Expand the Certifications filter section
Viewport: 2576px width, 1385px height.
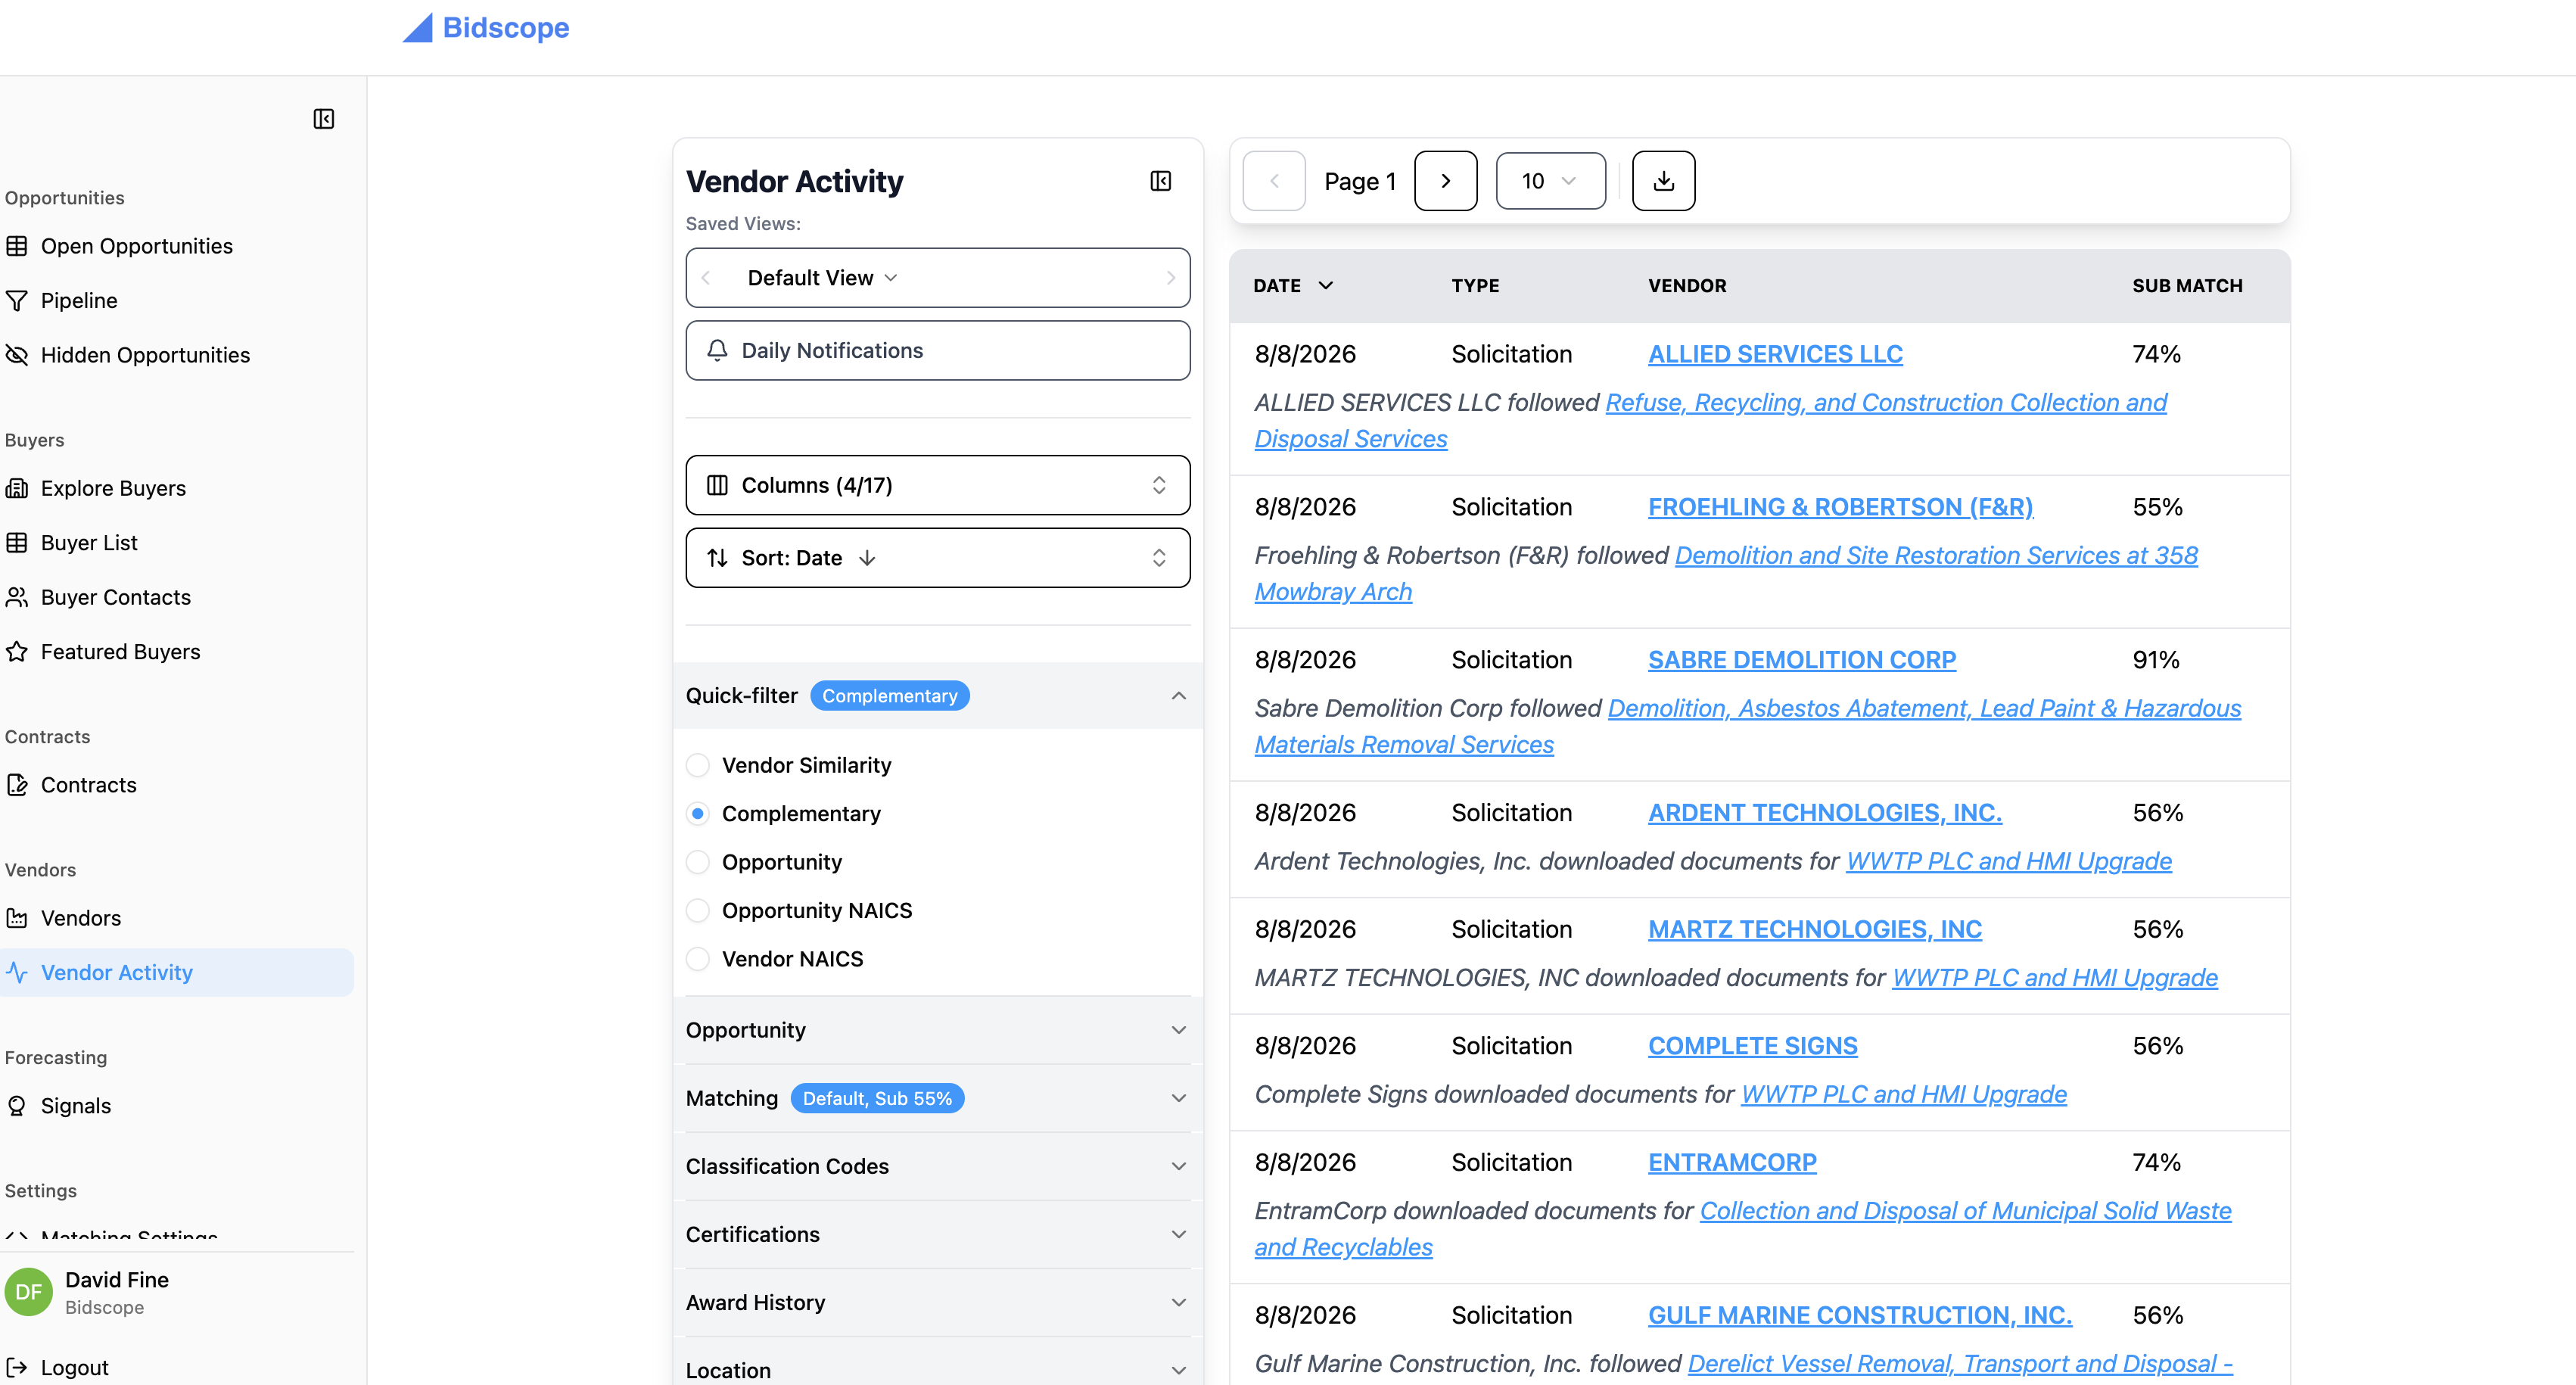[x=938, y=1234]
